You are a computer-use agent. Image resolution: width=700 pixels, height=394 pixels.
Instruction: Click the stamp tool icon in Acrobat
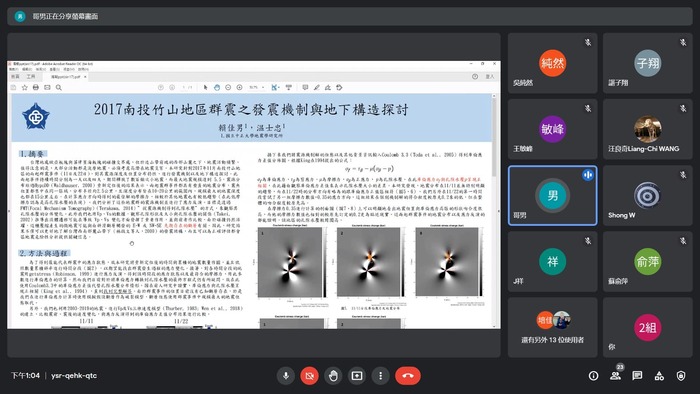pos(339,87)
